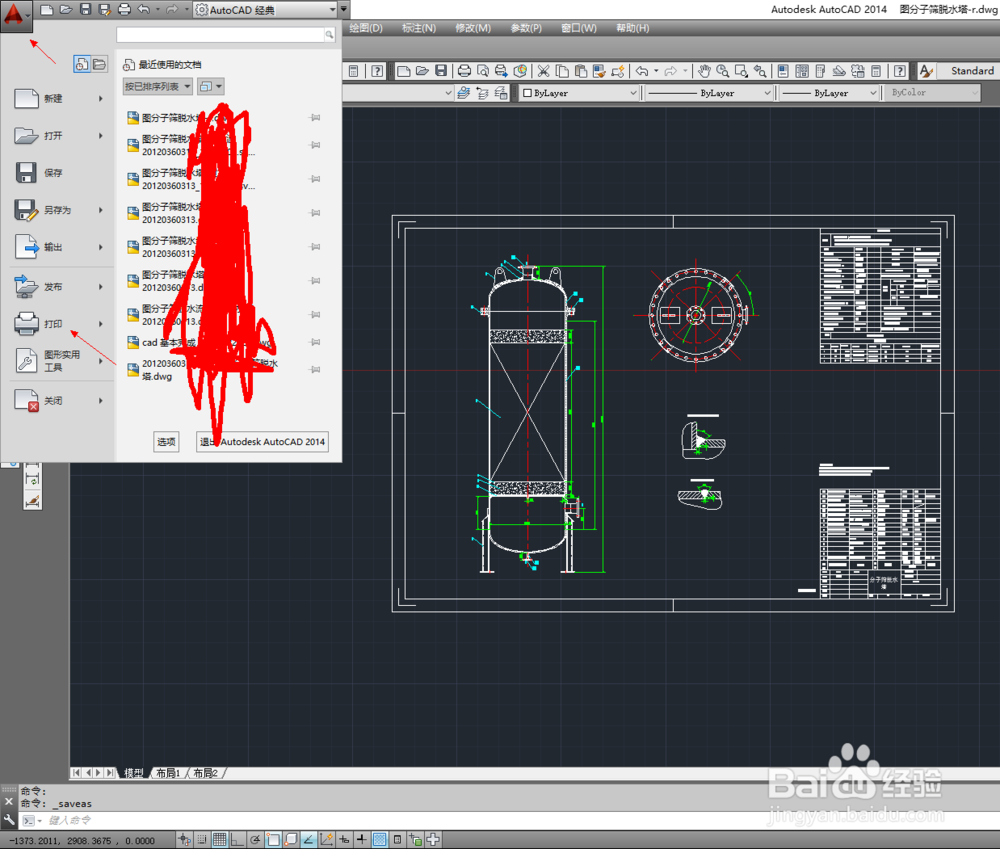Open the Properties palette icon
Image resolution: width=1000 pixels, height=849 pixels.
tap(783, 71)
